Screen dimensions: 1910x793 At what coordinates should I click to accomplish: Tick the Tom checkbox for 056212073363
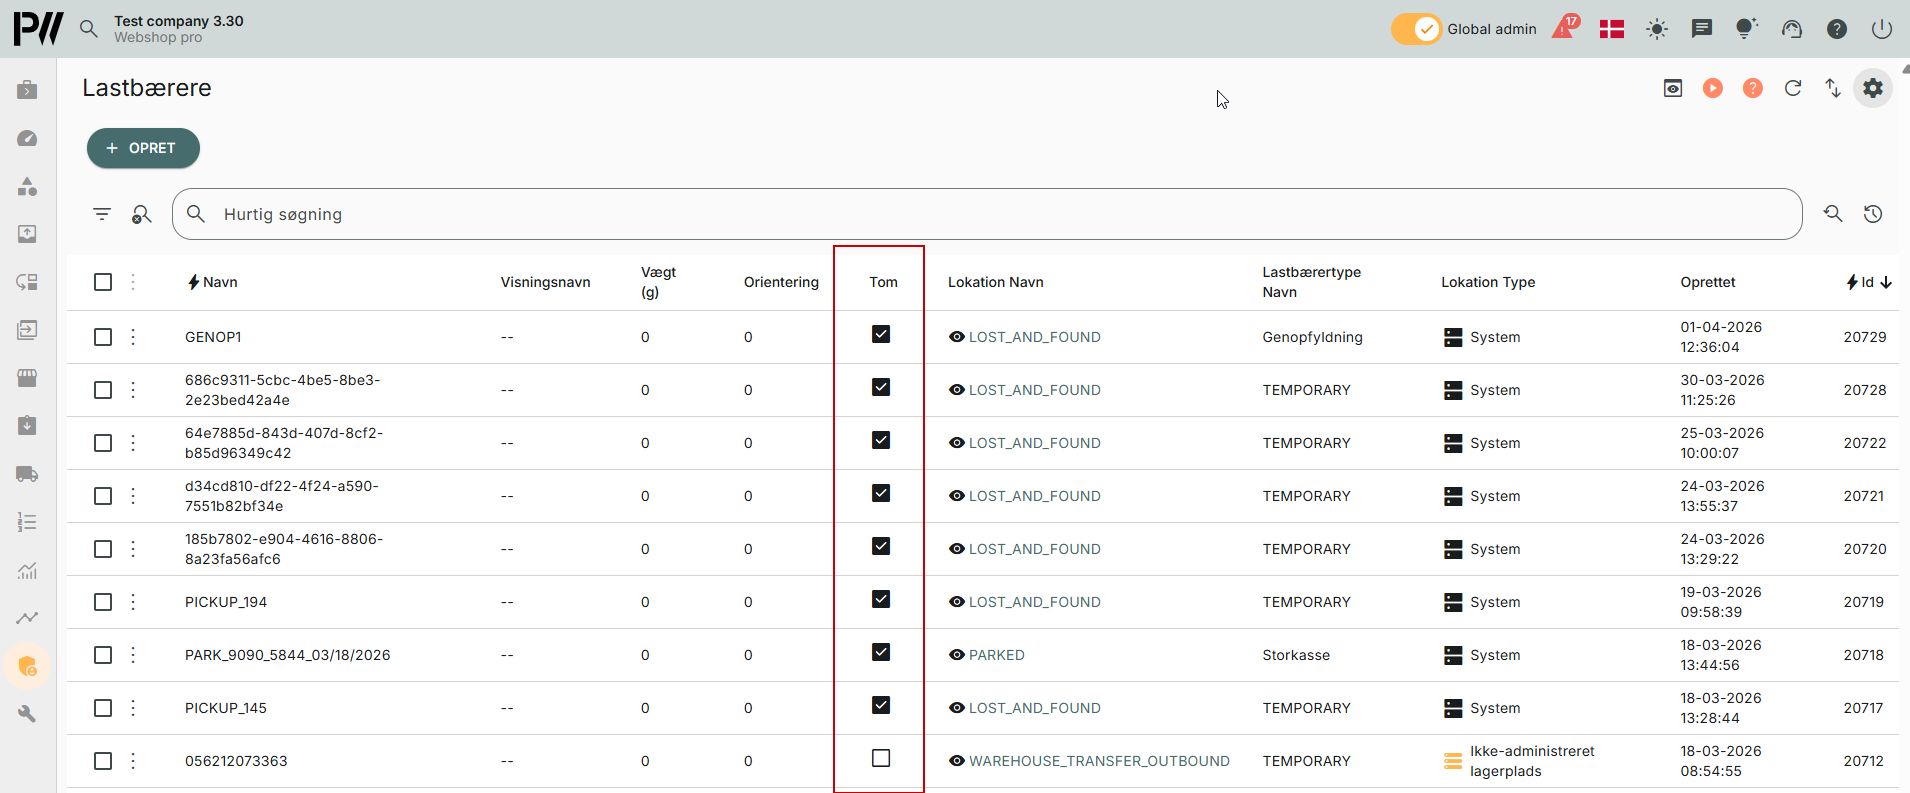click(880, 758)
